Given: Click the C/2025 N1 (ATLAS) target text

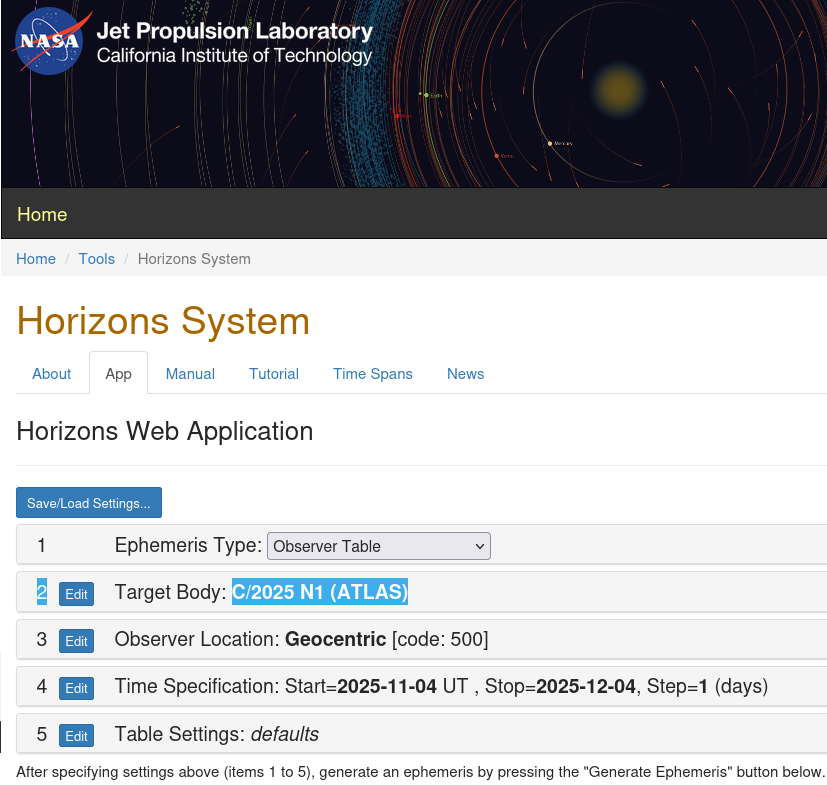Looking at the screenshot, I should click(x=320, y=592).
